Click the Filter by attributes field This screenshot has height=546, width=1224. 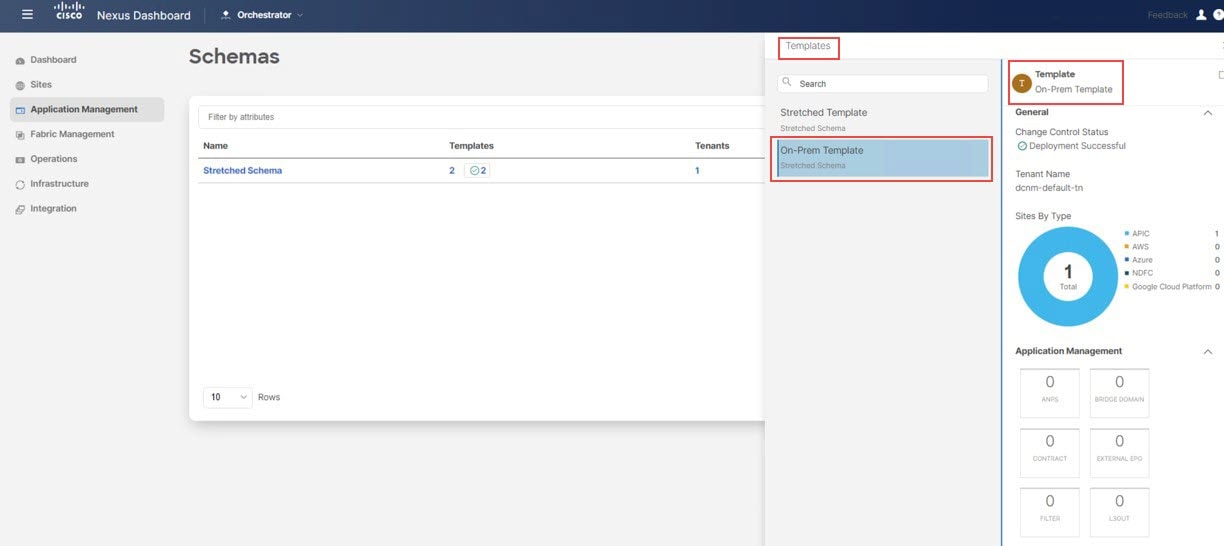480,117
